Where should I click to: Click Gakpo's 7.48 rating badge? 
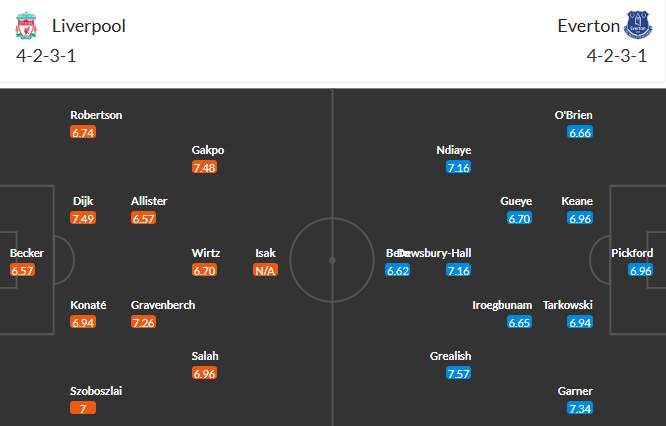point(204,167)
